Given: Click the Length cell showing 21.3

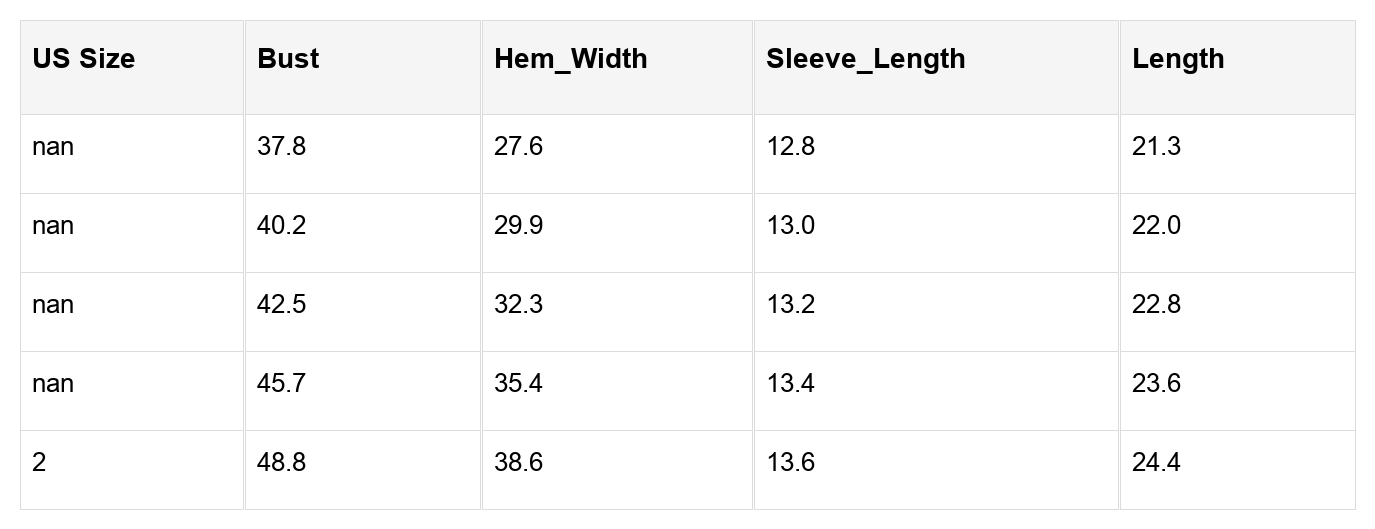Looking at the screenshot, I should (1156, 147).
